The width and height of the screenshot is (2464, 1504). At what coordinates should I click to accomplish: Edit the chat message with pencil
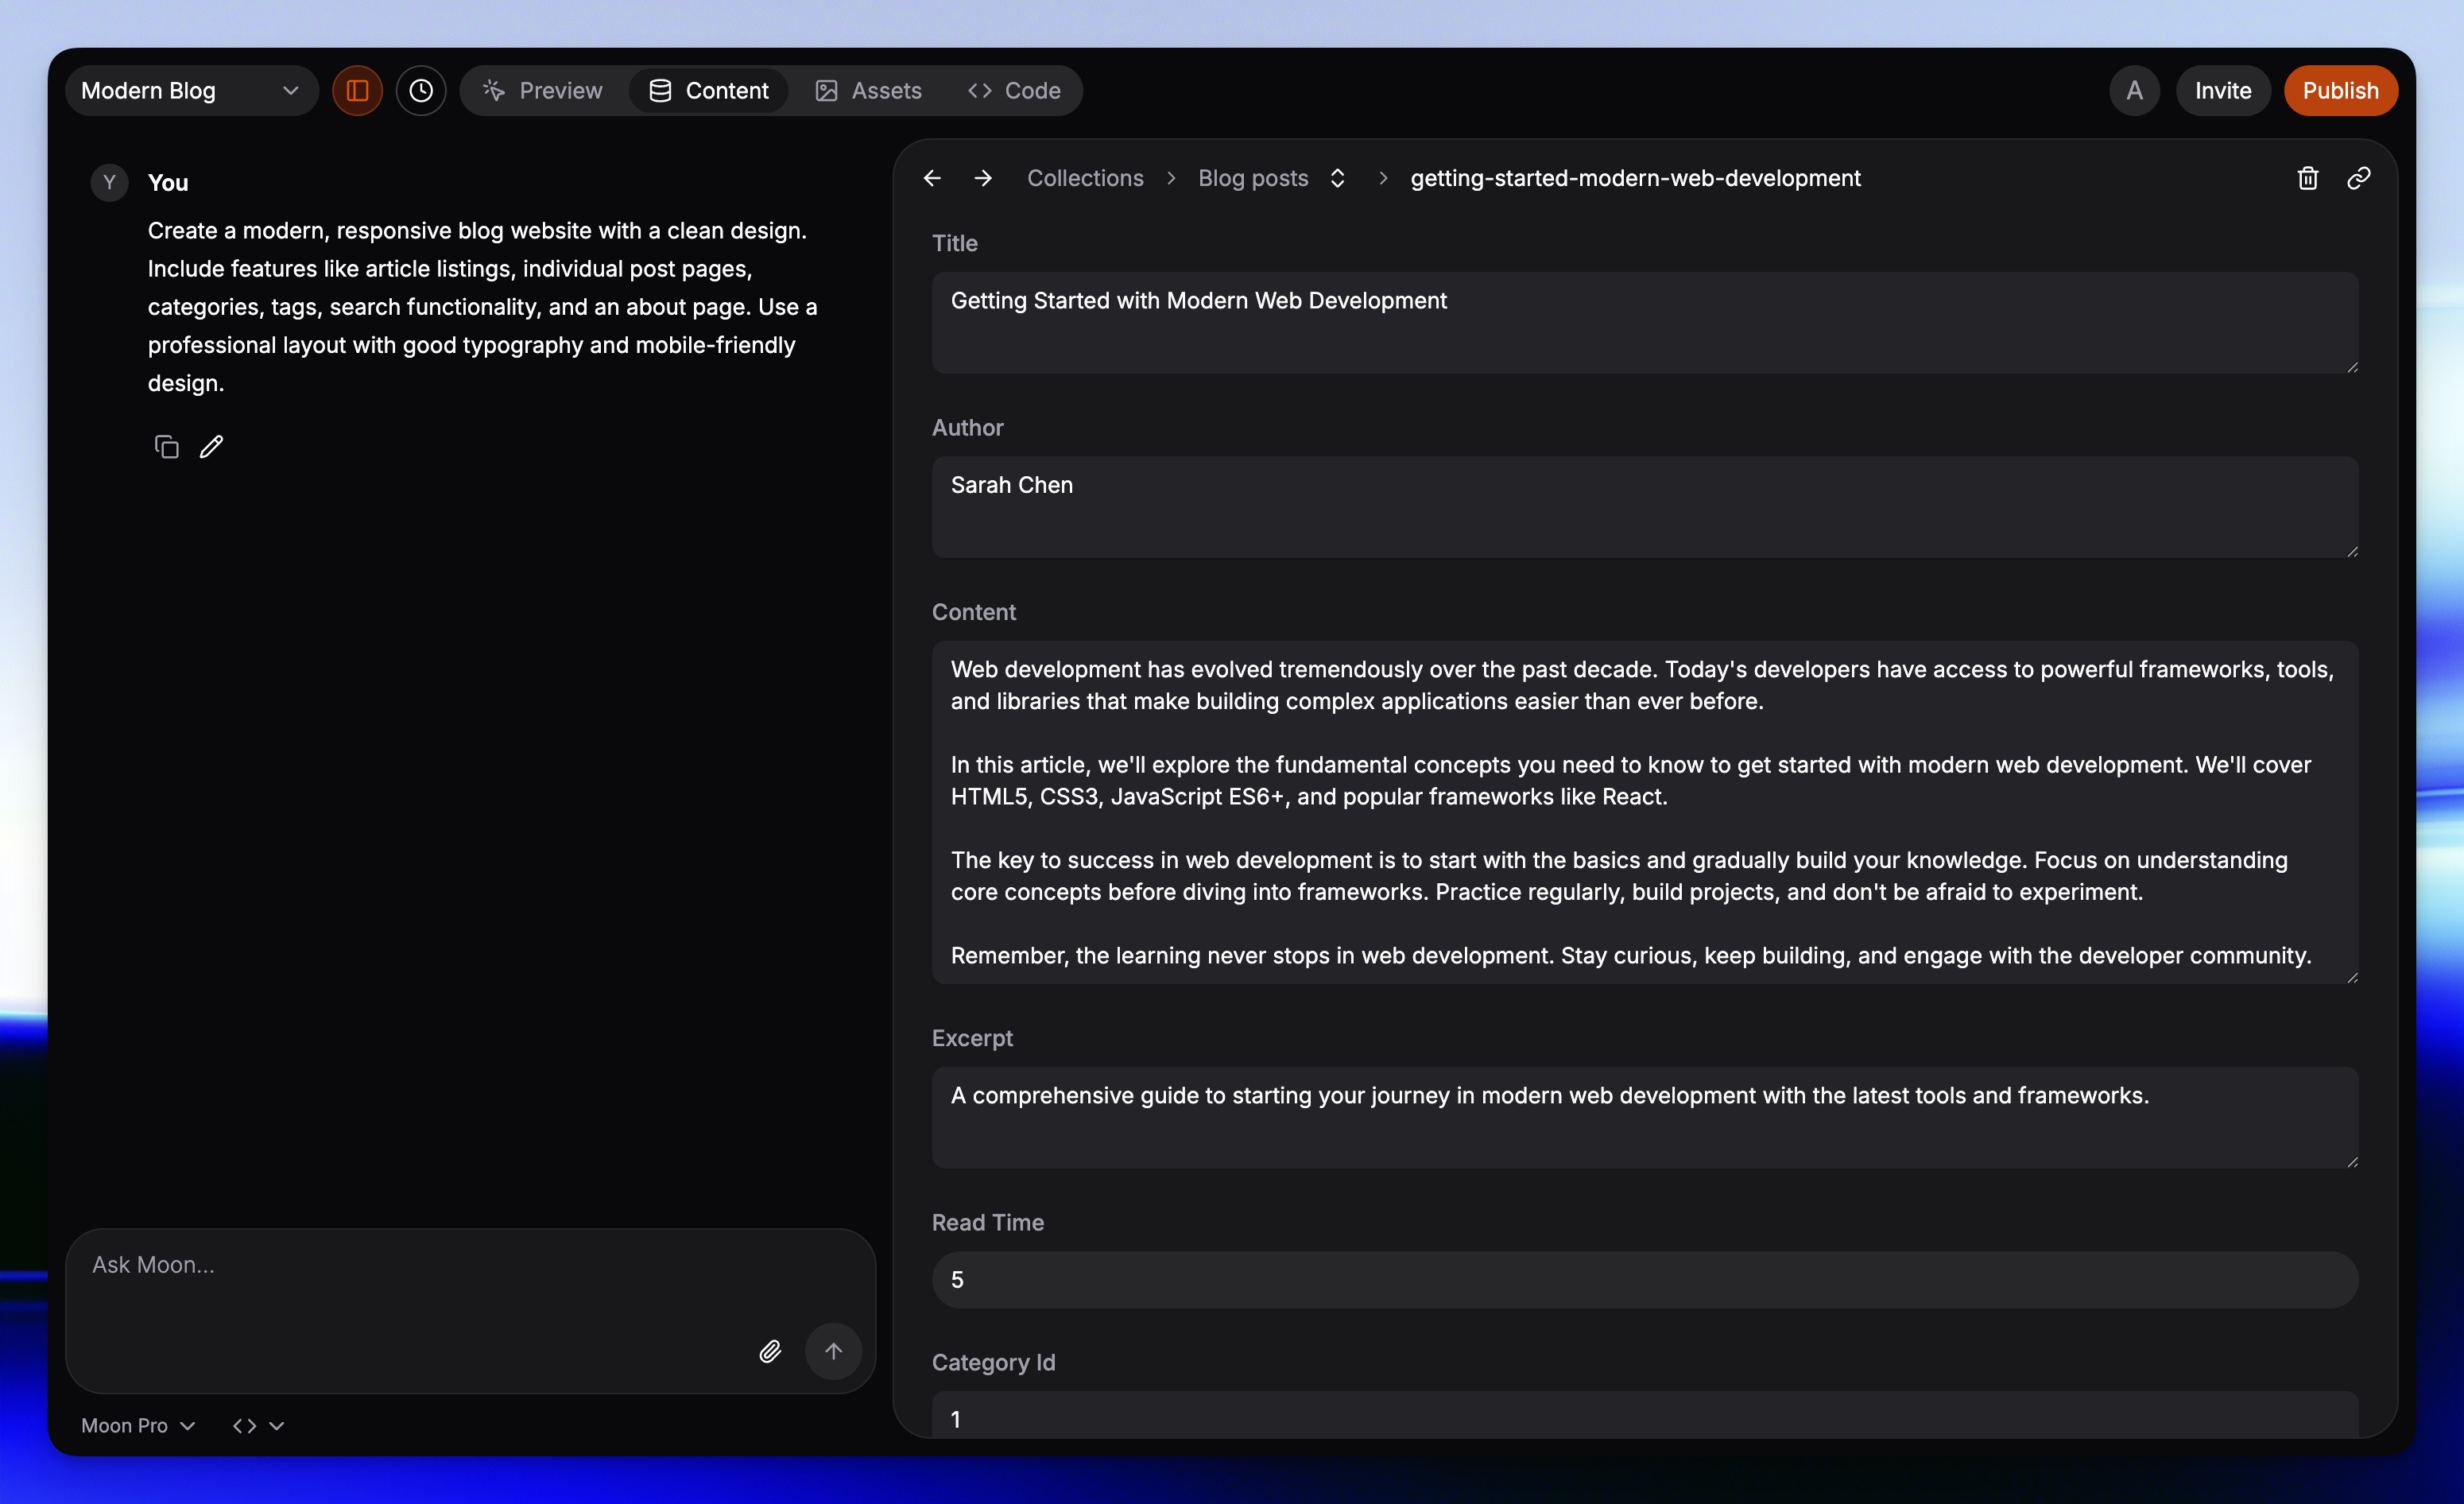pos(211,446)
